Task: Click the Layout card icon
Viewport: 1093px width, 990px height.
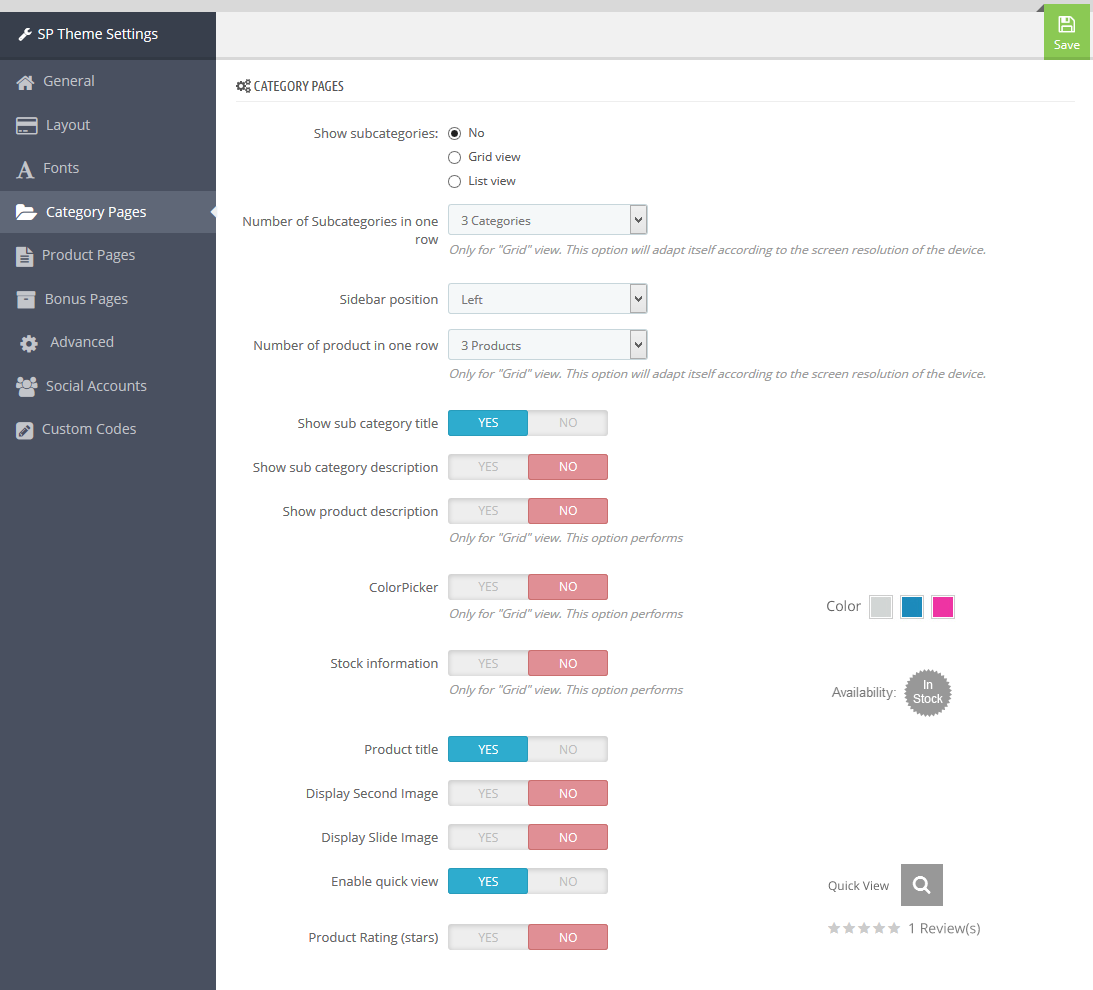Action: click(26, 125)
